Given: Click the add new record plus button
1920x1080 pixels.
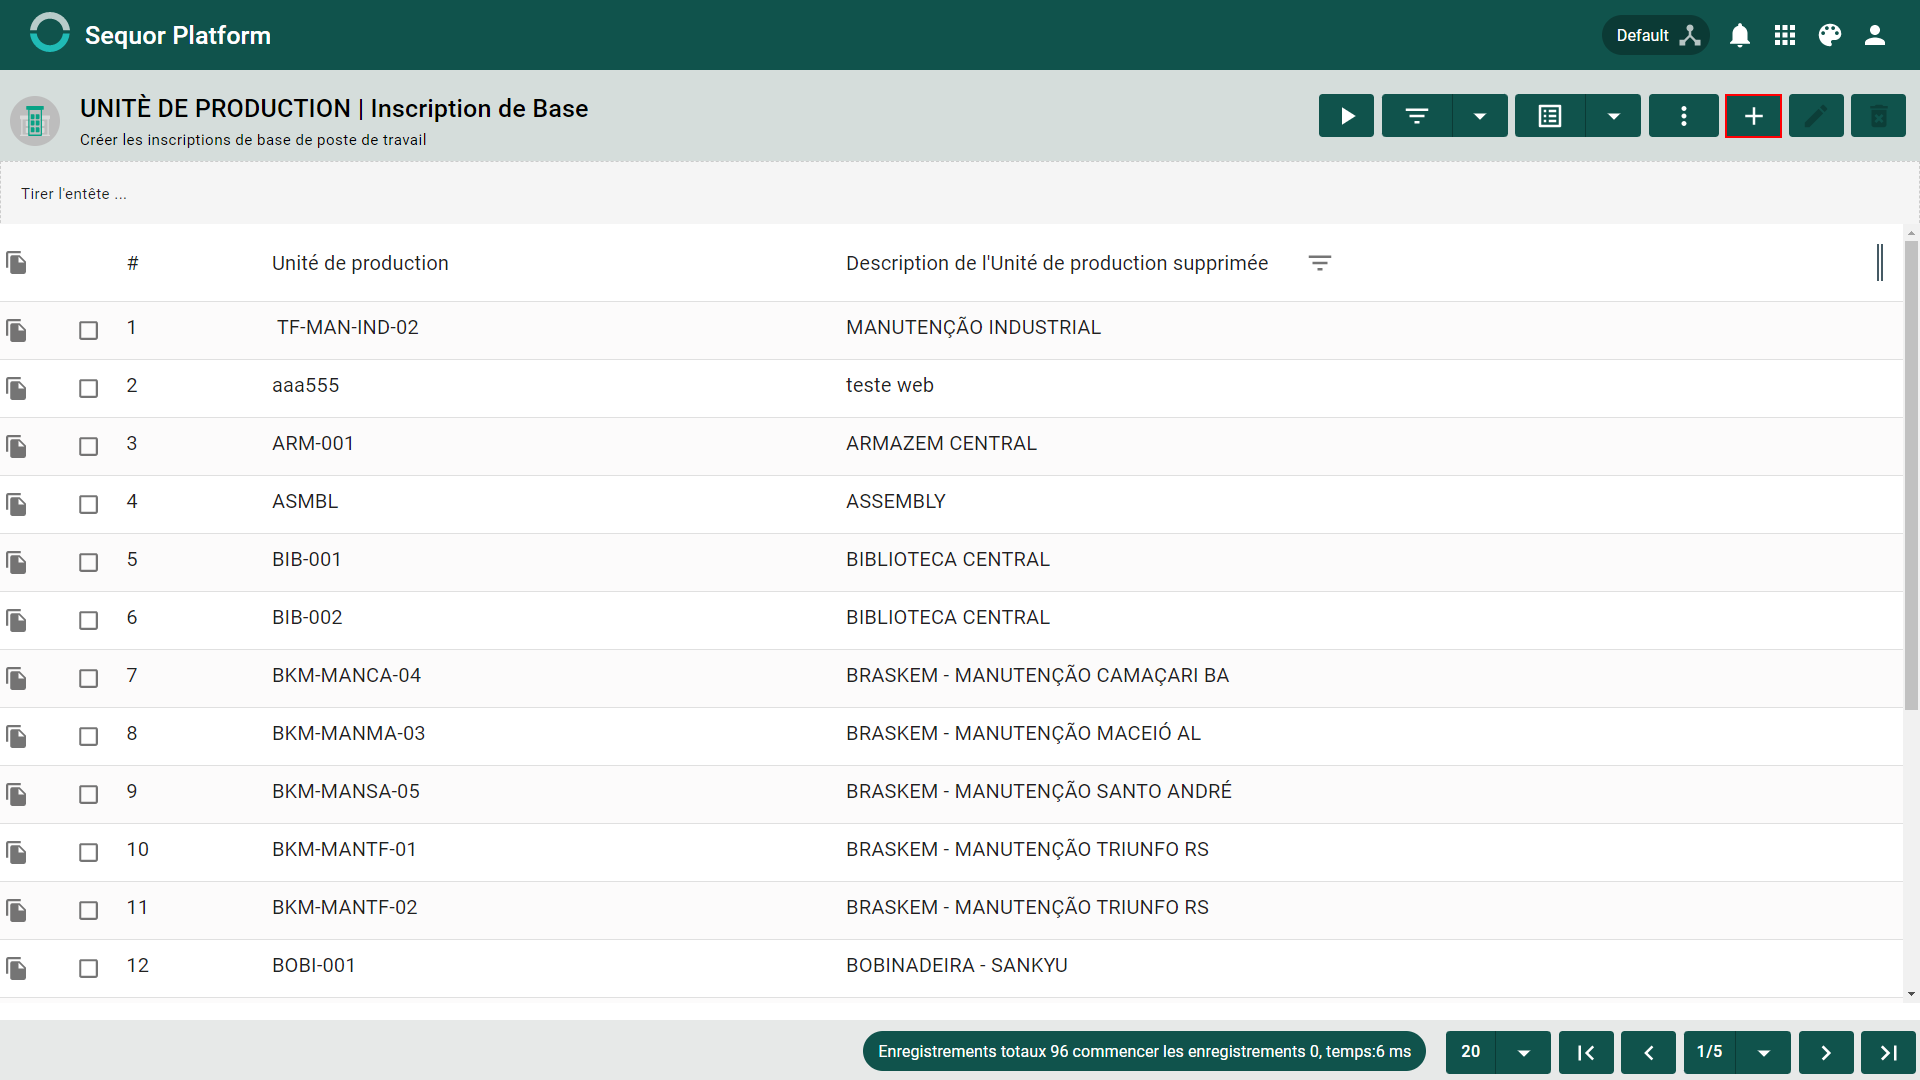Looking at the screenshot, I should click(x=1753, y=116).
